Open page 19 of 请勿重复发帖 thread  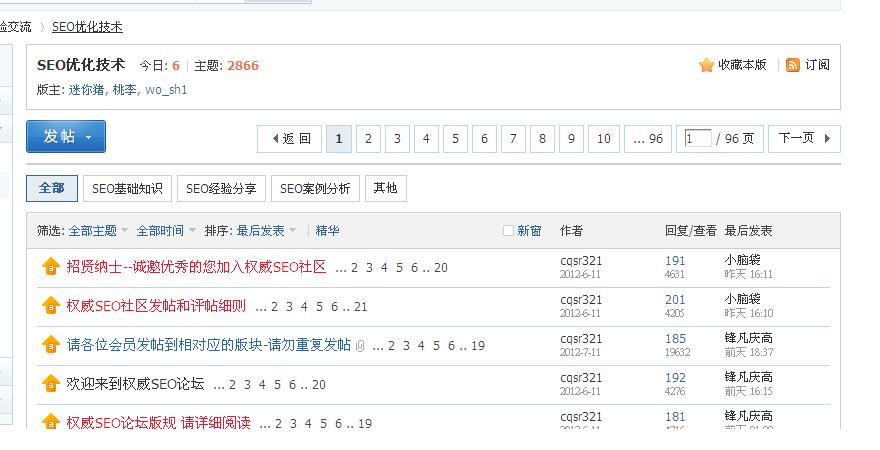[478, 346]
